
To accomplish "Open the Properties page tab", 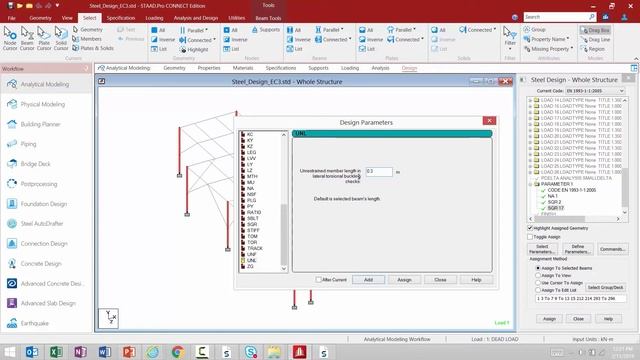I will 209,68.
